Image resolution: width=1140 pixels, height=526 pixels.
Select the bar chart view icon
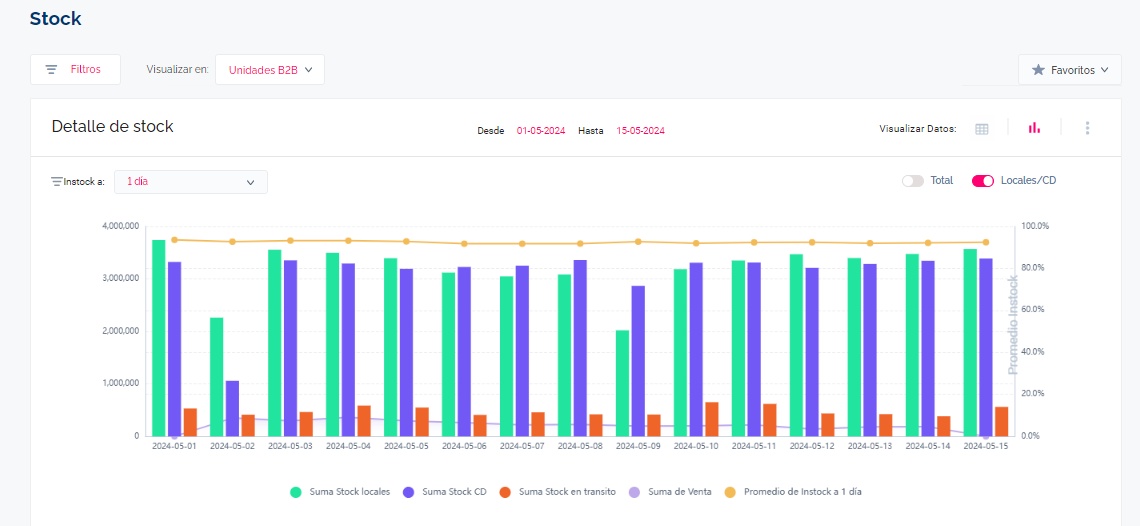click(1034, 128)
